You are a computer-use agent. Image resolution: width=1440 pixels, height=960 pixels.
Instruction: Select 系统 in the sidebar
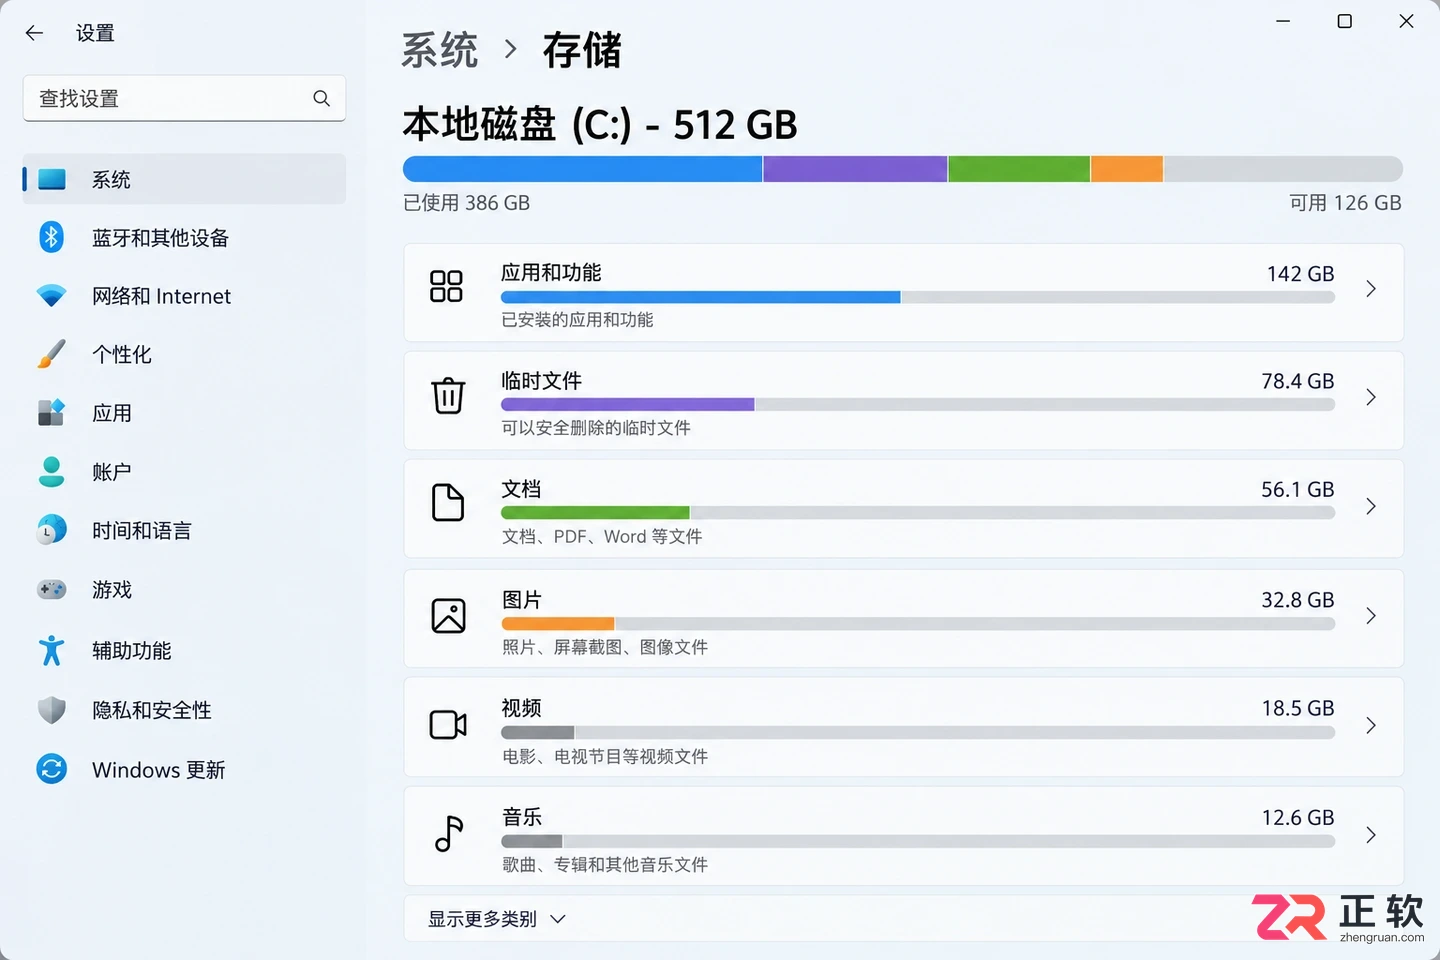pyautogui.click(x=184, y=180)
